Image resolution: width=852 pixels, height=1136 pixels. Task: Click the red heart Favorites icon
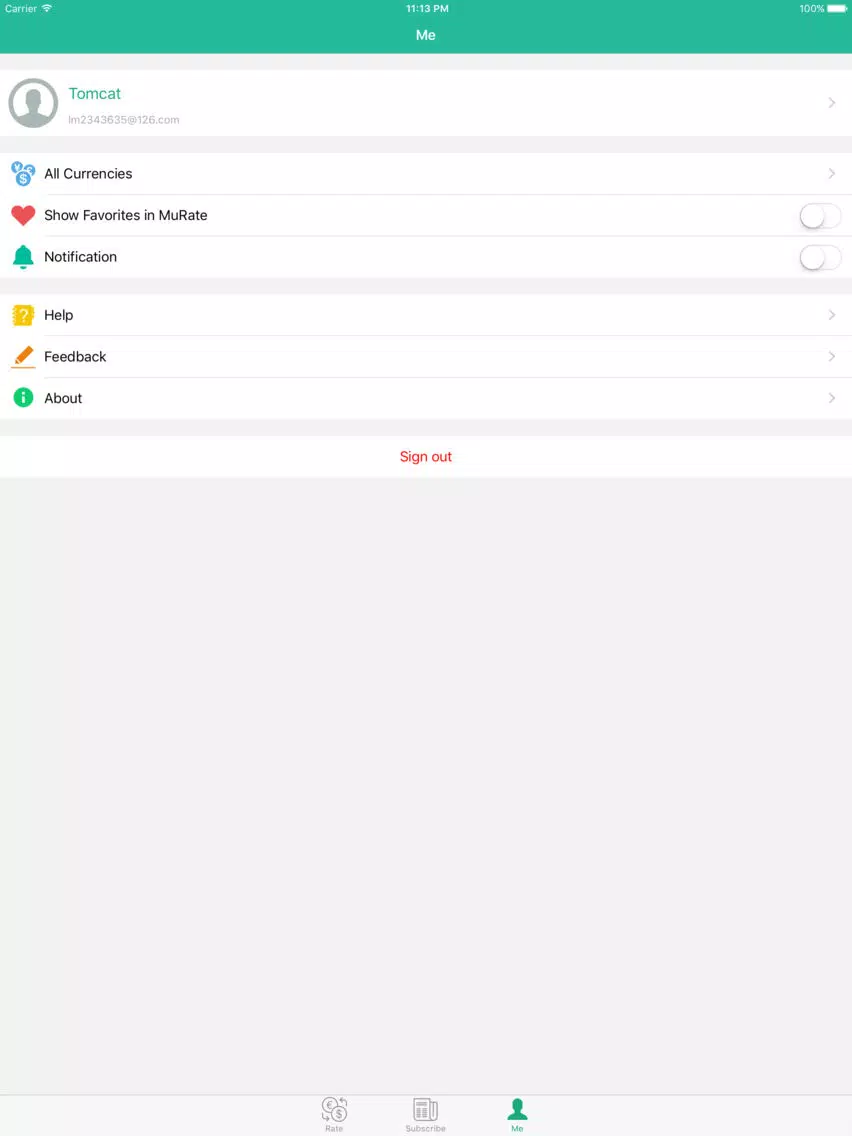(x=23, y=215)
